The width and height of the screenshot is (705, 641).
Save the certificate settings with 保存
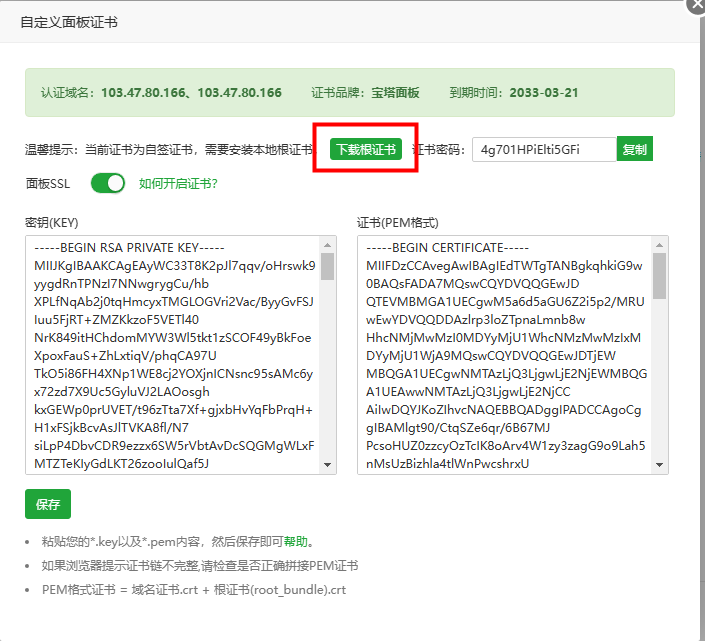[x=48, y=504]
